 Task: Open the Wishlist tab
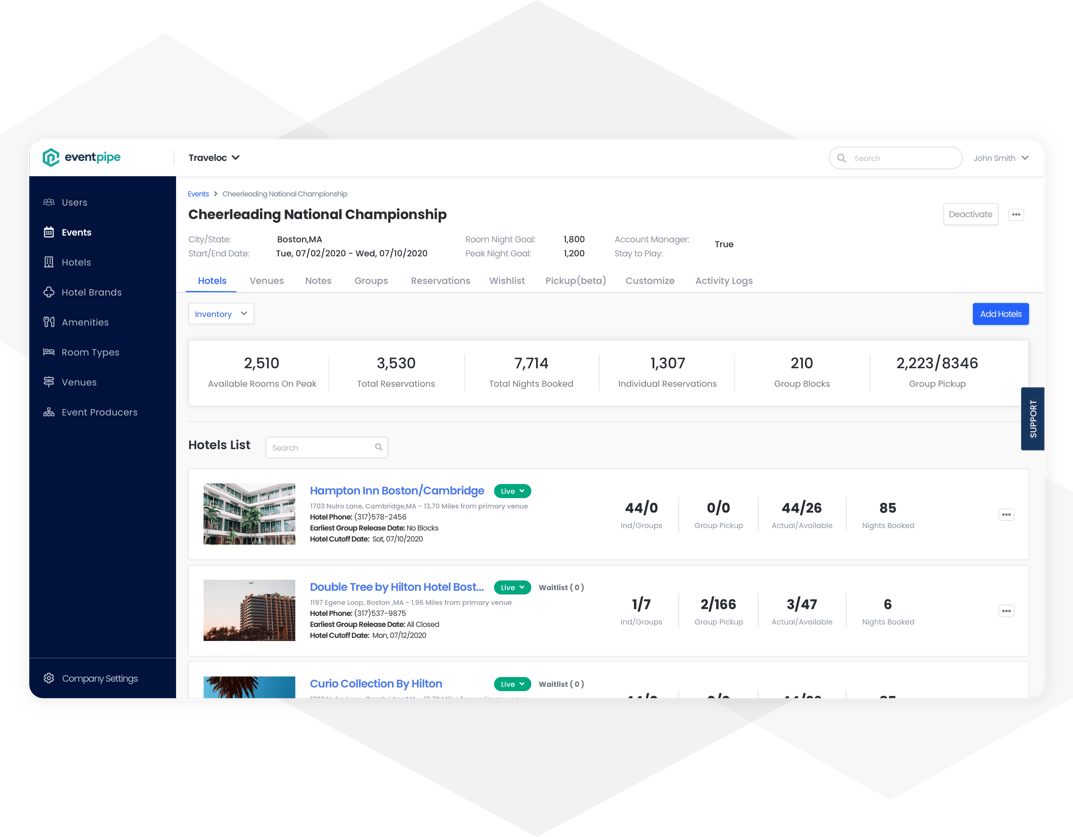click(507, 281)
